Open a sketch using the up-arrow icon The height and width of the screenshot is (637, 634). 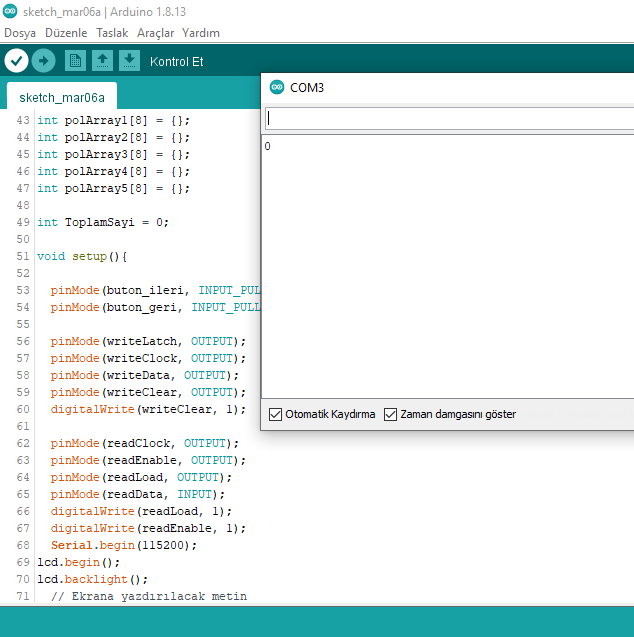tap(102, 61)
